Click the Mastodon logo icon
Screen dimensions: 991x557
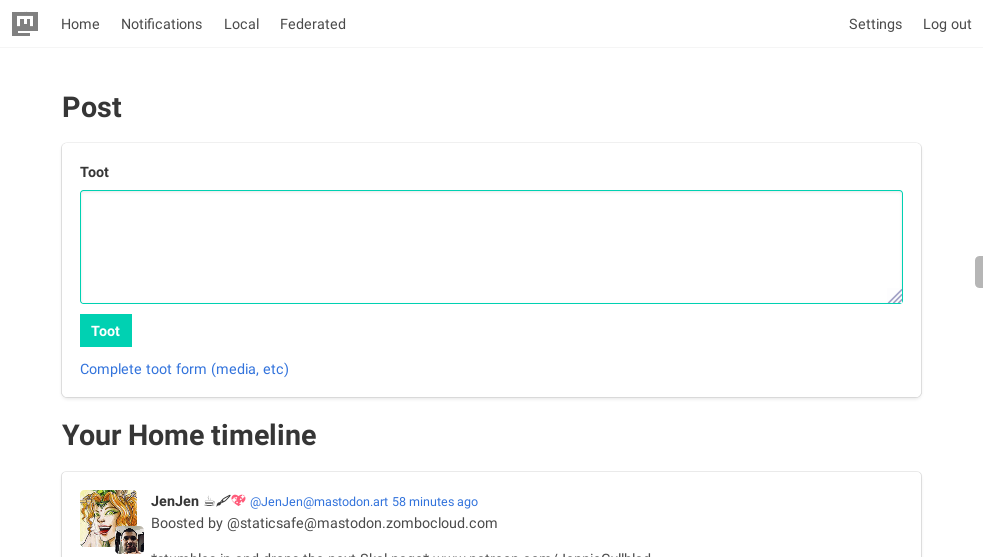(25, 24)
